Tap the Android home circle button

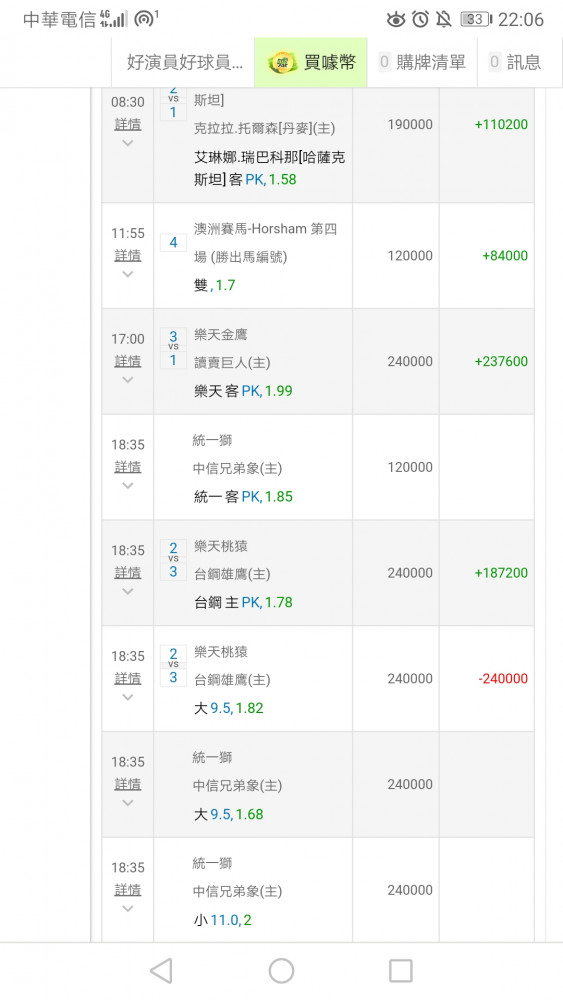[x=281, y=971]
